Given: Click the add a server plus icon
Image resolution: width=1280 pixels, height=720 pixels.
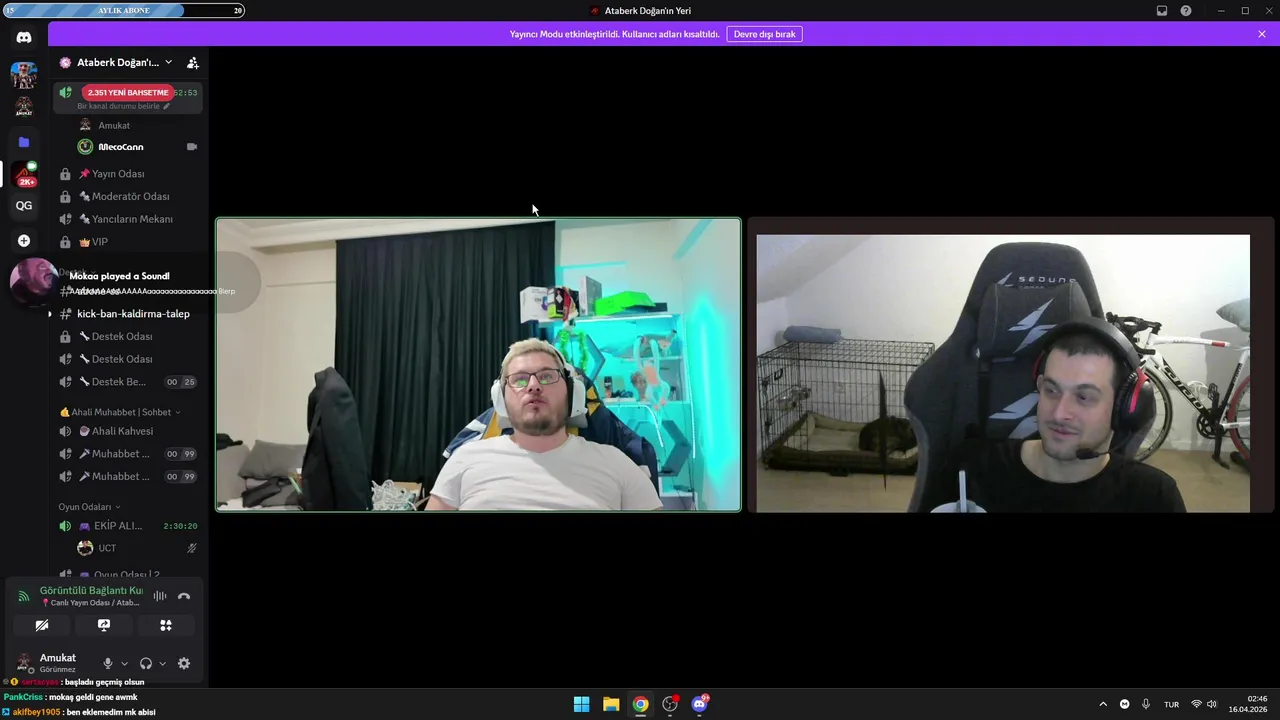Looking at the screenshot, I should point(24,241).
